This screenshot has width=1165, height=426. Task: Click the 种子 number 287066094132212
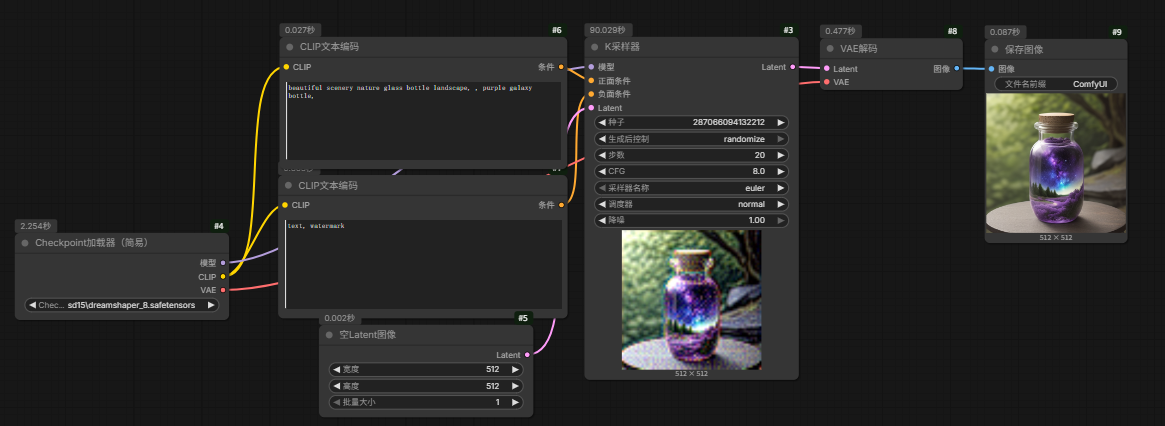click(x=728, y=123)
